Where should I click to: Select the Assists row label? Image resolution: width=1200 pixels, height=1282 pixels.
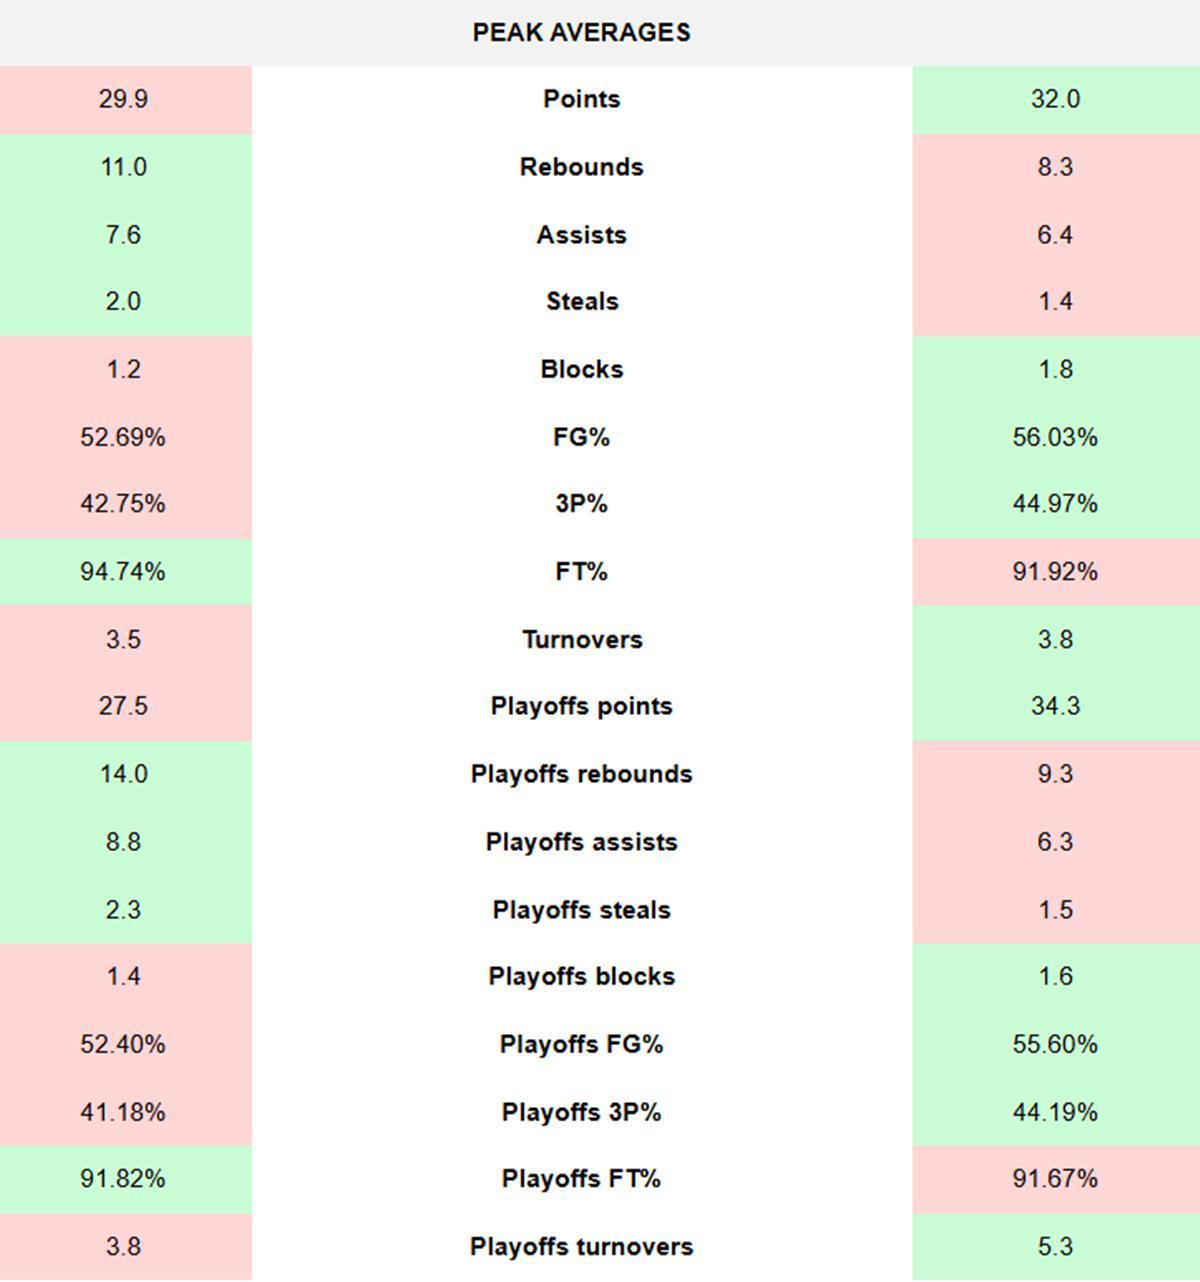click(x=581, y=235)
